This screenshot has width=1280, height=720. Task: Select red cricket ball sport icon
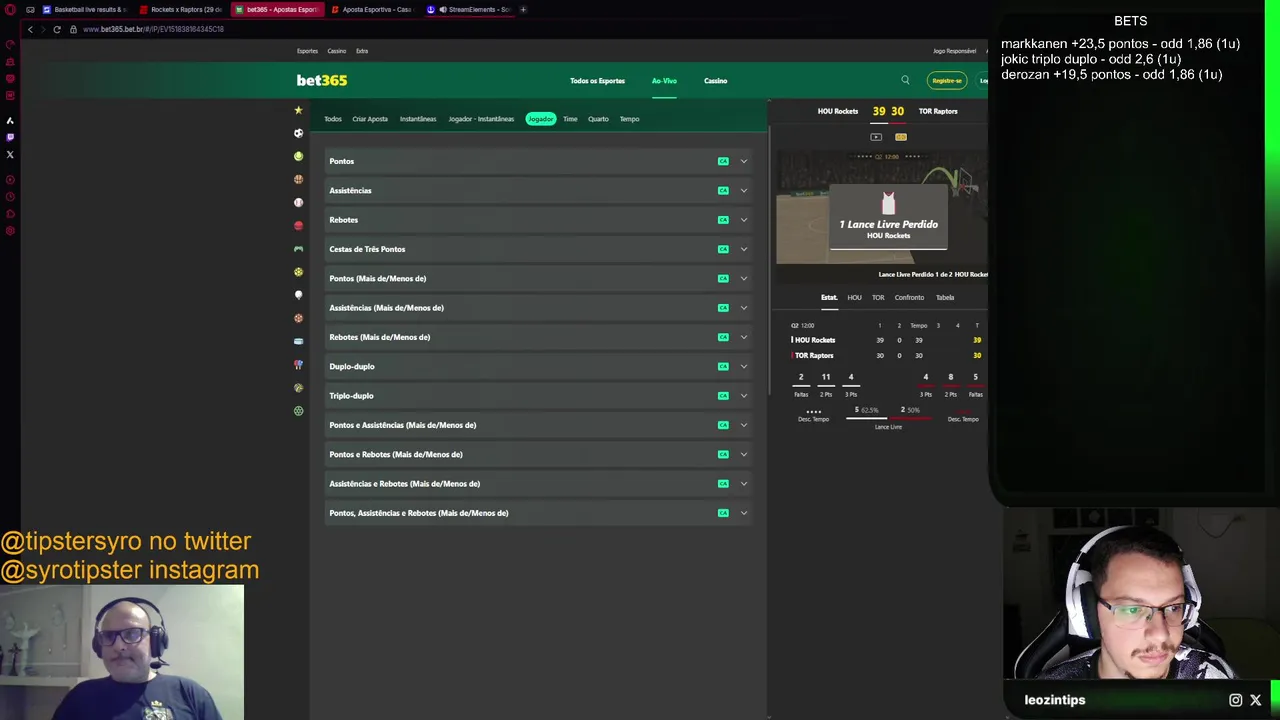point(298,225)
